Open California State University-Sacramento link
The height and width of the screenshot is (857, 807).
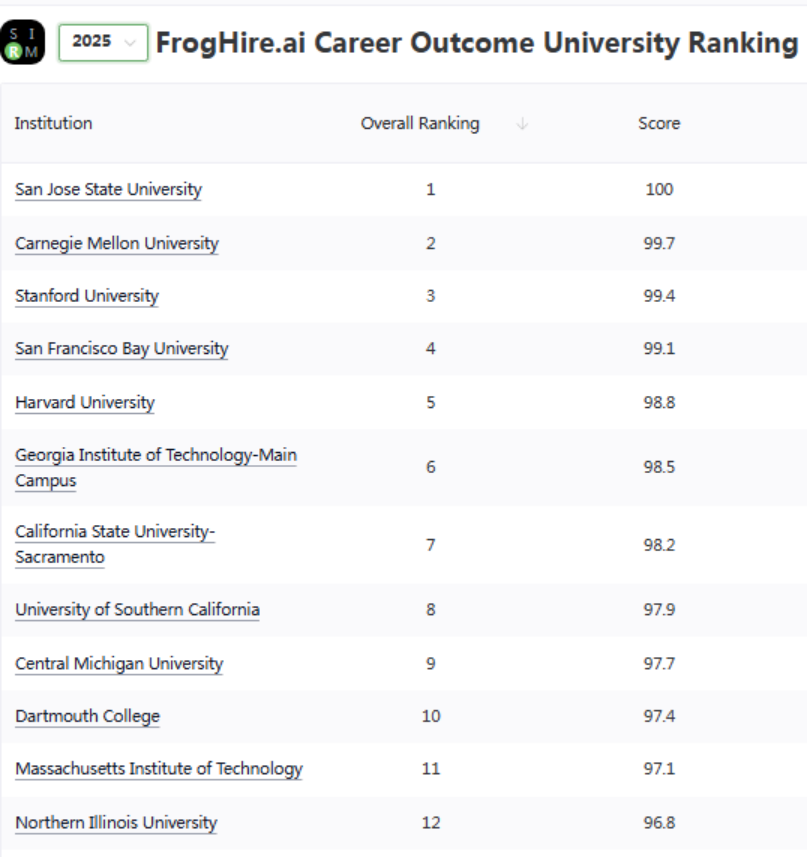click(115, 532)
